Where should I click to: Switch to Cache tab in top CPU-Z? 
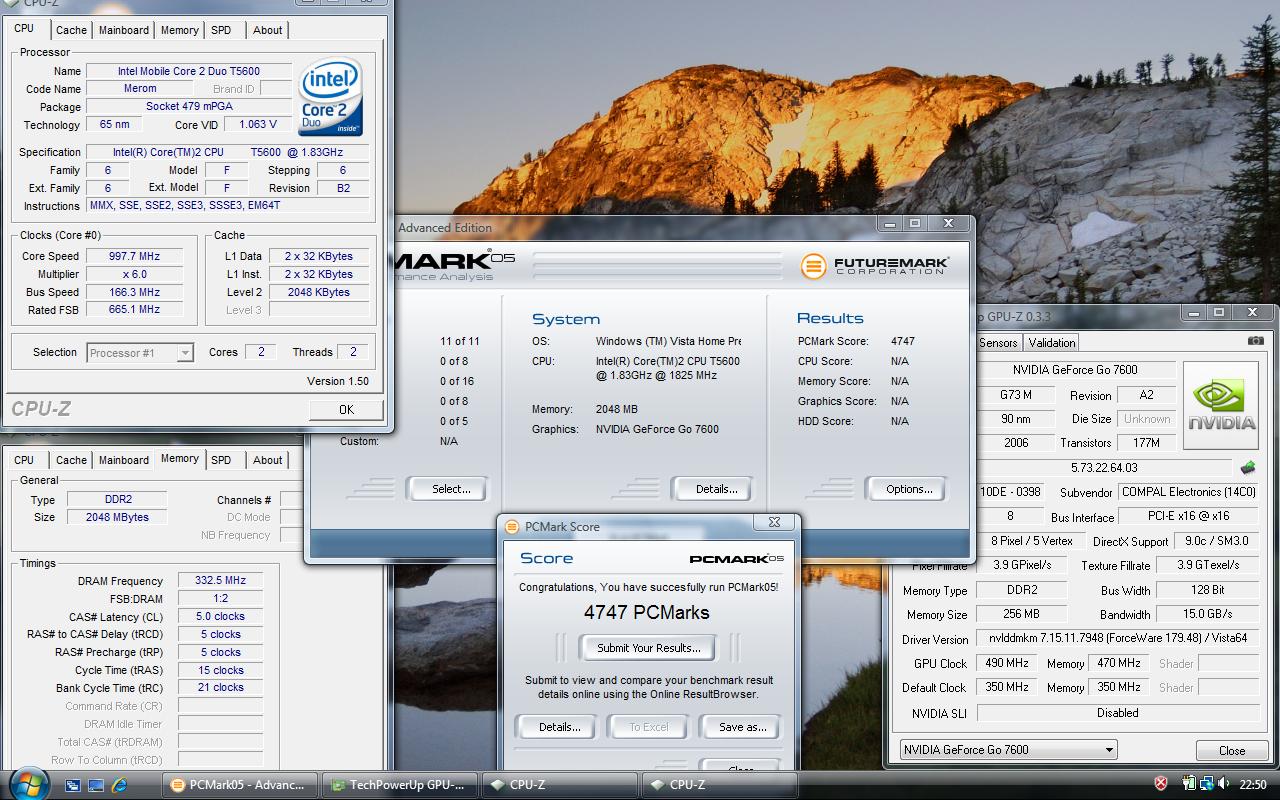click(71, 30)
